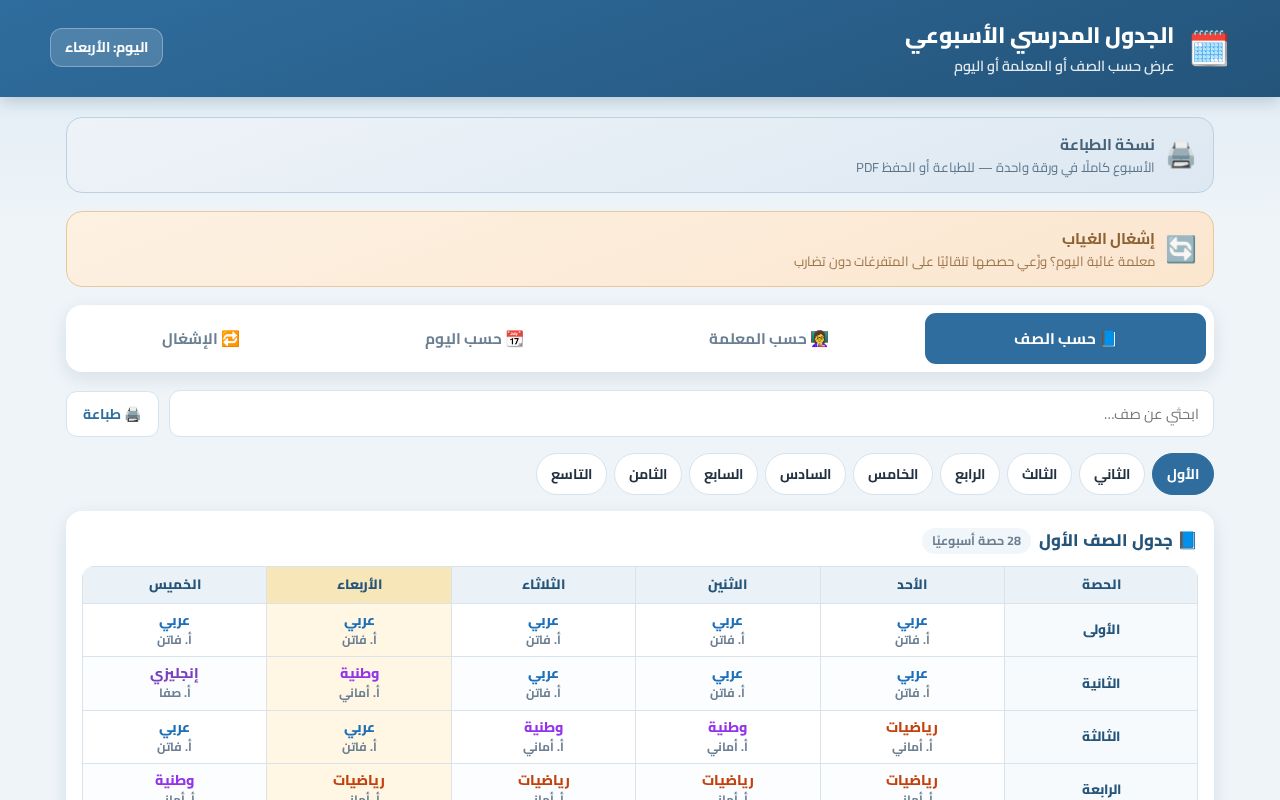Viewport: 1280px width, 800px height.
Task: Select the الثالث grade chip
Action: [1039, 474]
